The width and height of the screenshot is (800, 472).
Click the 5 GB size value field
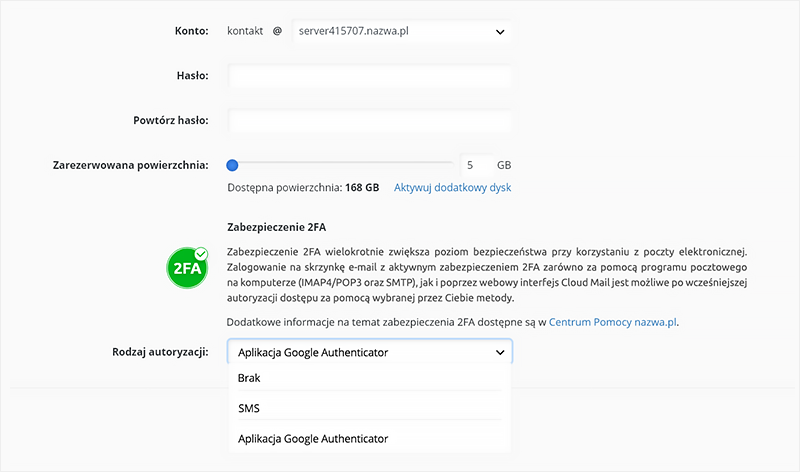(477, 165)
